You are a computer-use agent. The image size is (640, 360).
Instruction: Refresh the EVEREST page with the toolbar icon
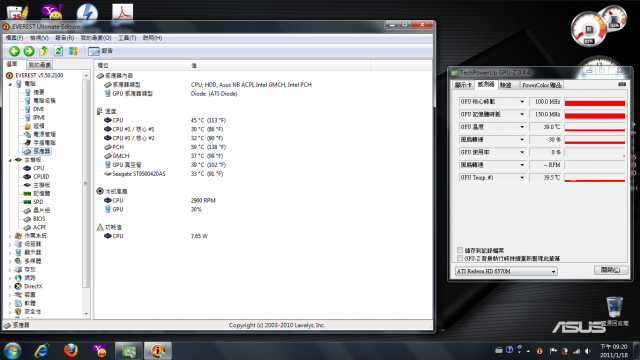(x=58, y=51)
